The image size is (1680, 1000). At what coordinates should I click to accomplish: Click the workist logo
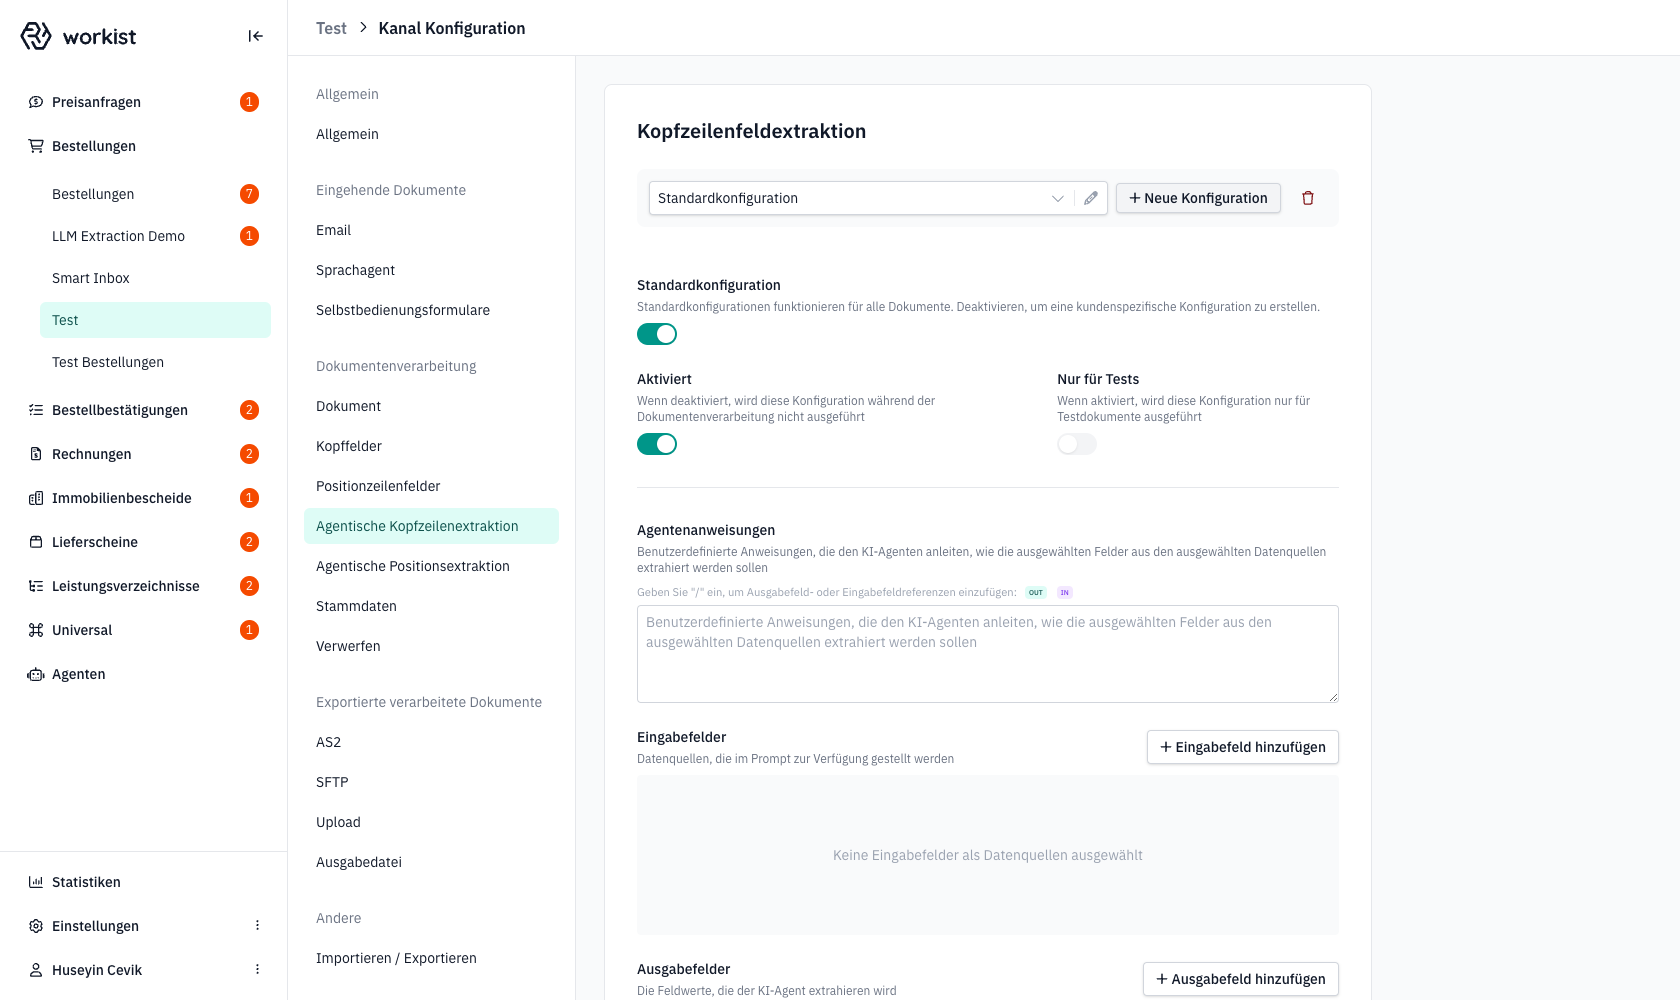click(78, 36)
